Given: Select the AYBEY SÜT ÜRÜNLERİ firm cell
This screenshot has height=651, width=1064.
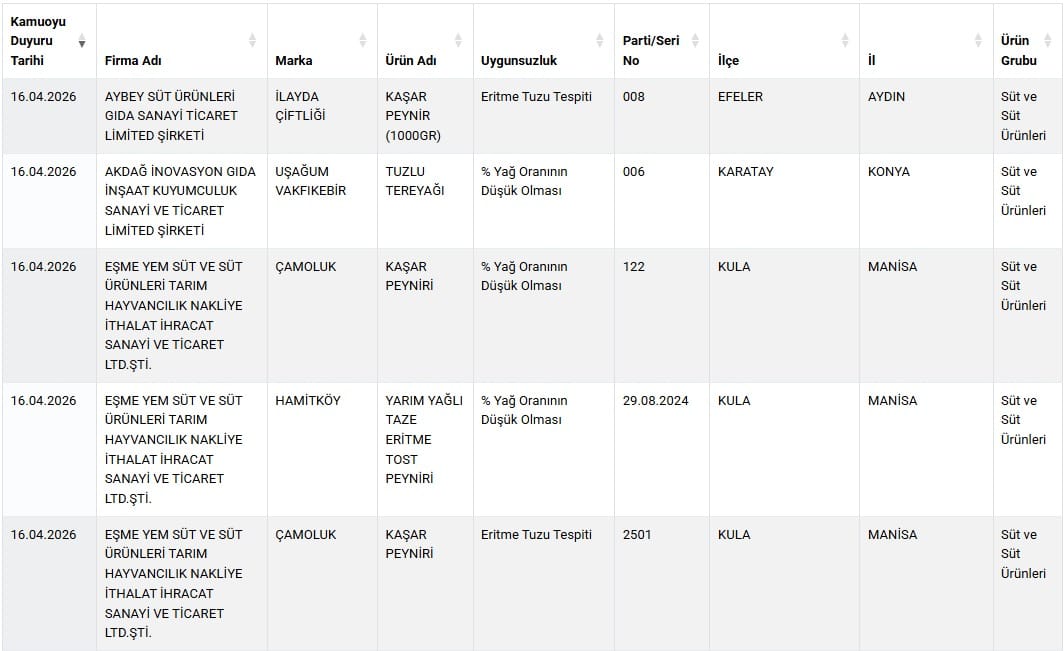Looking at the screenshot, I should pyautogui.click(x=170, y=116).
